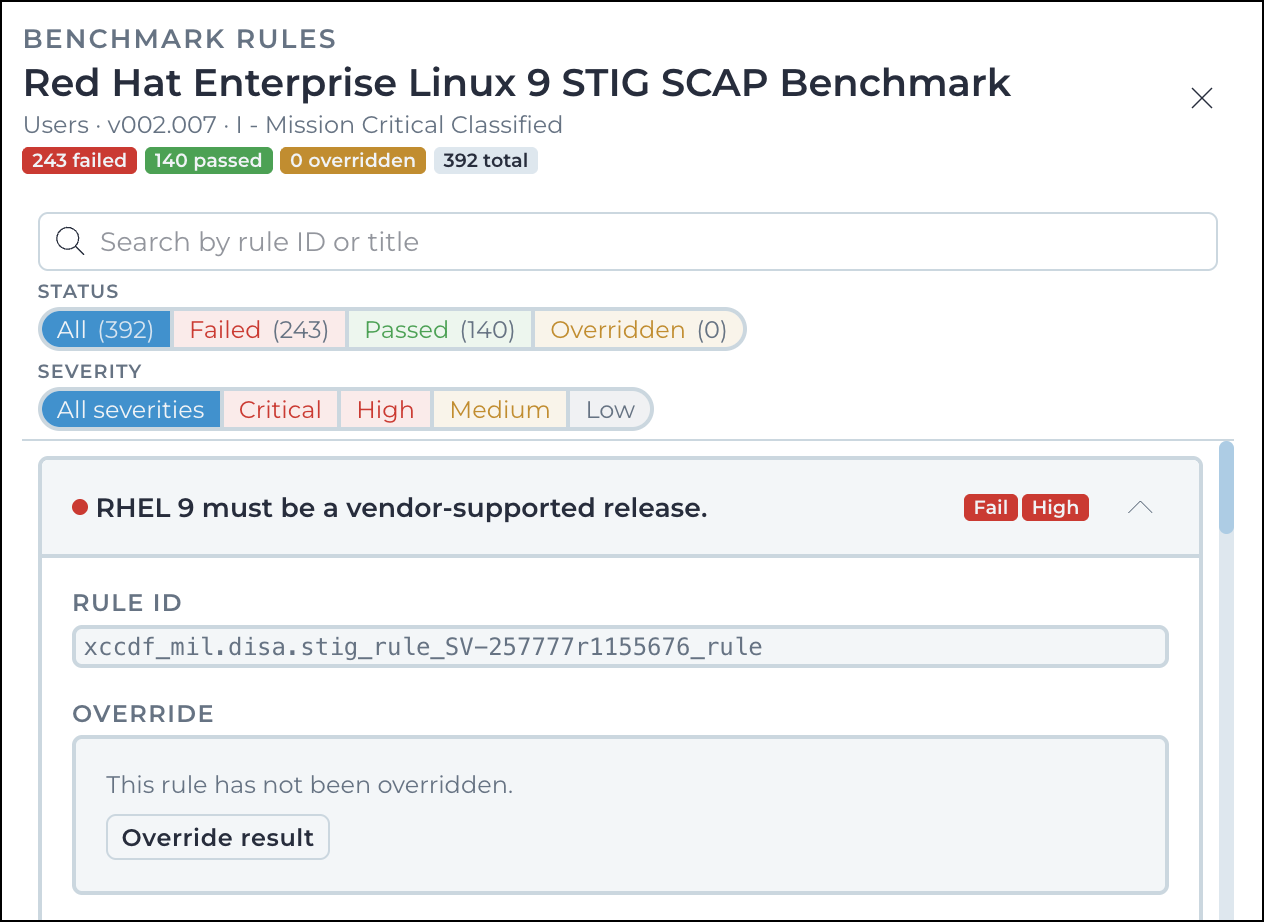Close the Benchmark Rules dialog
The height and width of the screenshot is (922, 1264).
tap(1201, 98)
